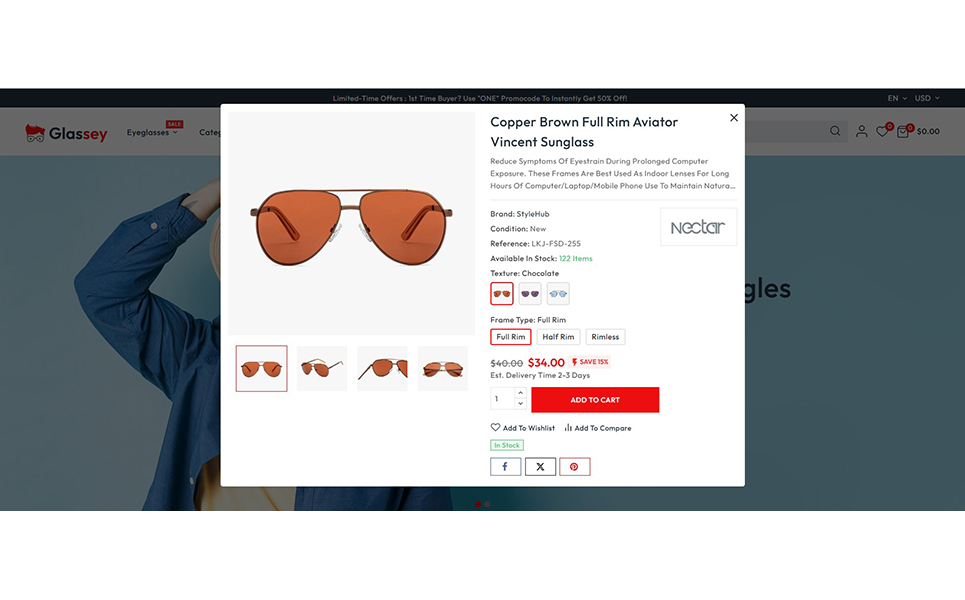The image size is (965, 600).
Task: Click Add To Compare link
Action: click(x=598, y=428)
